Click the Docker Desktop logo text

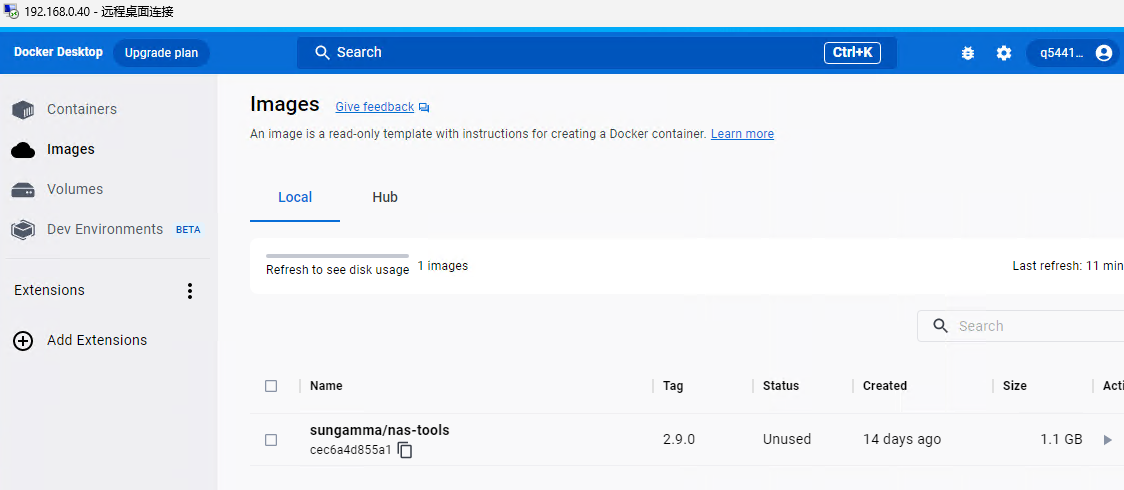click(x=58, y=52)
